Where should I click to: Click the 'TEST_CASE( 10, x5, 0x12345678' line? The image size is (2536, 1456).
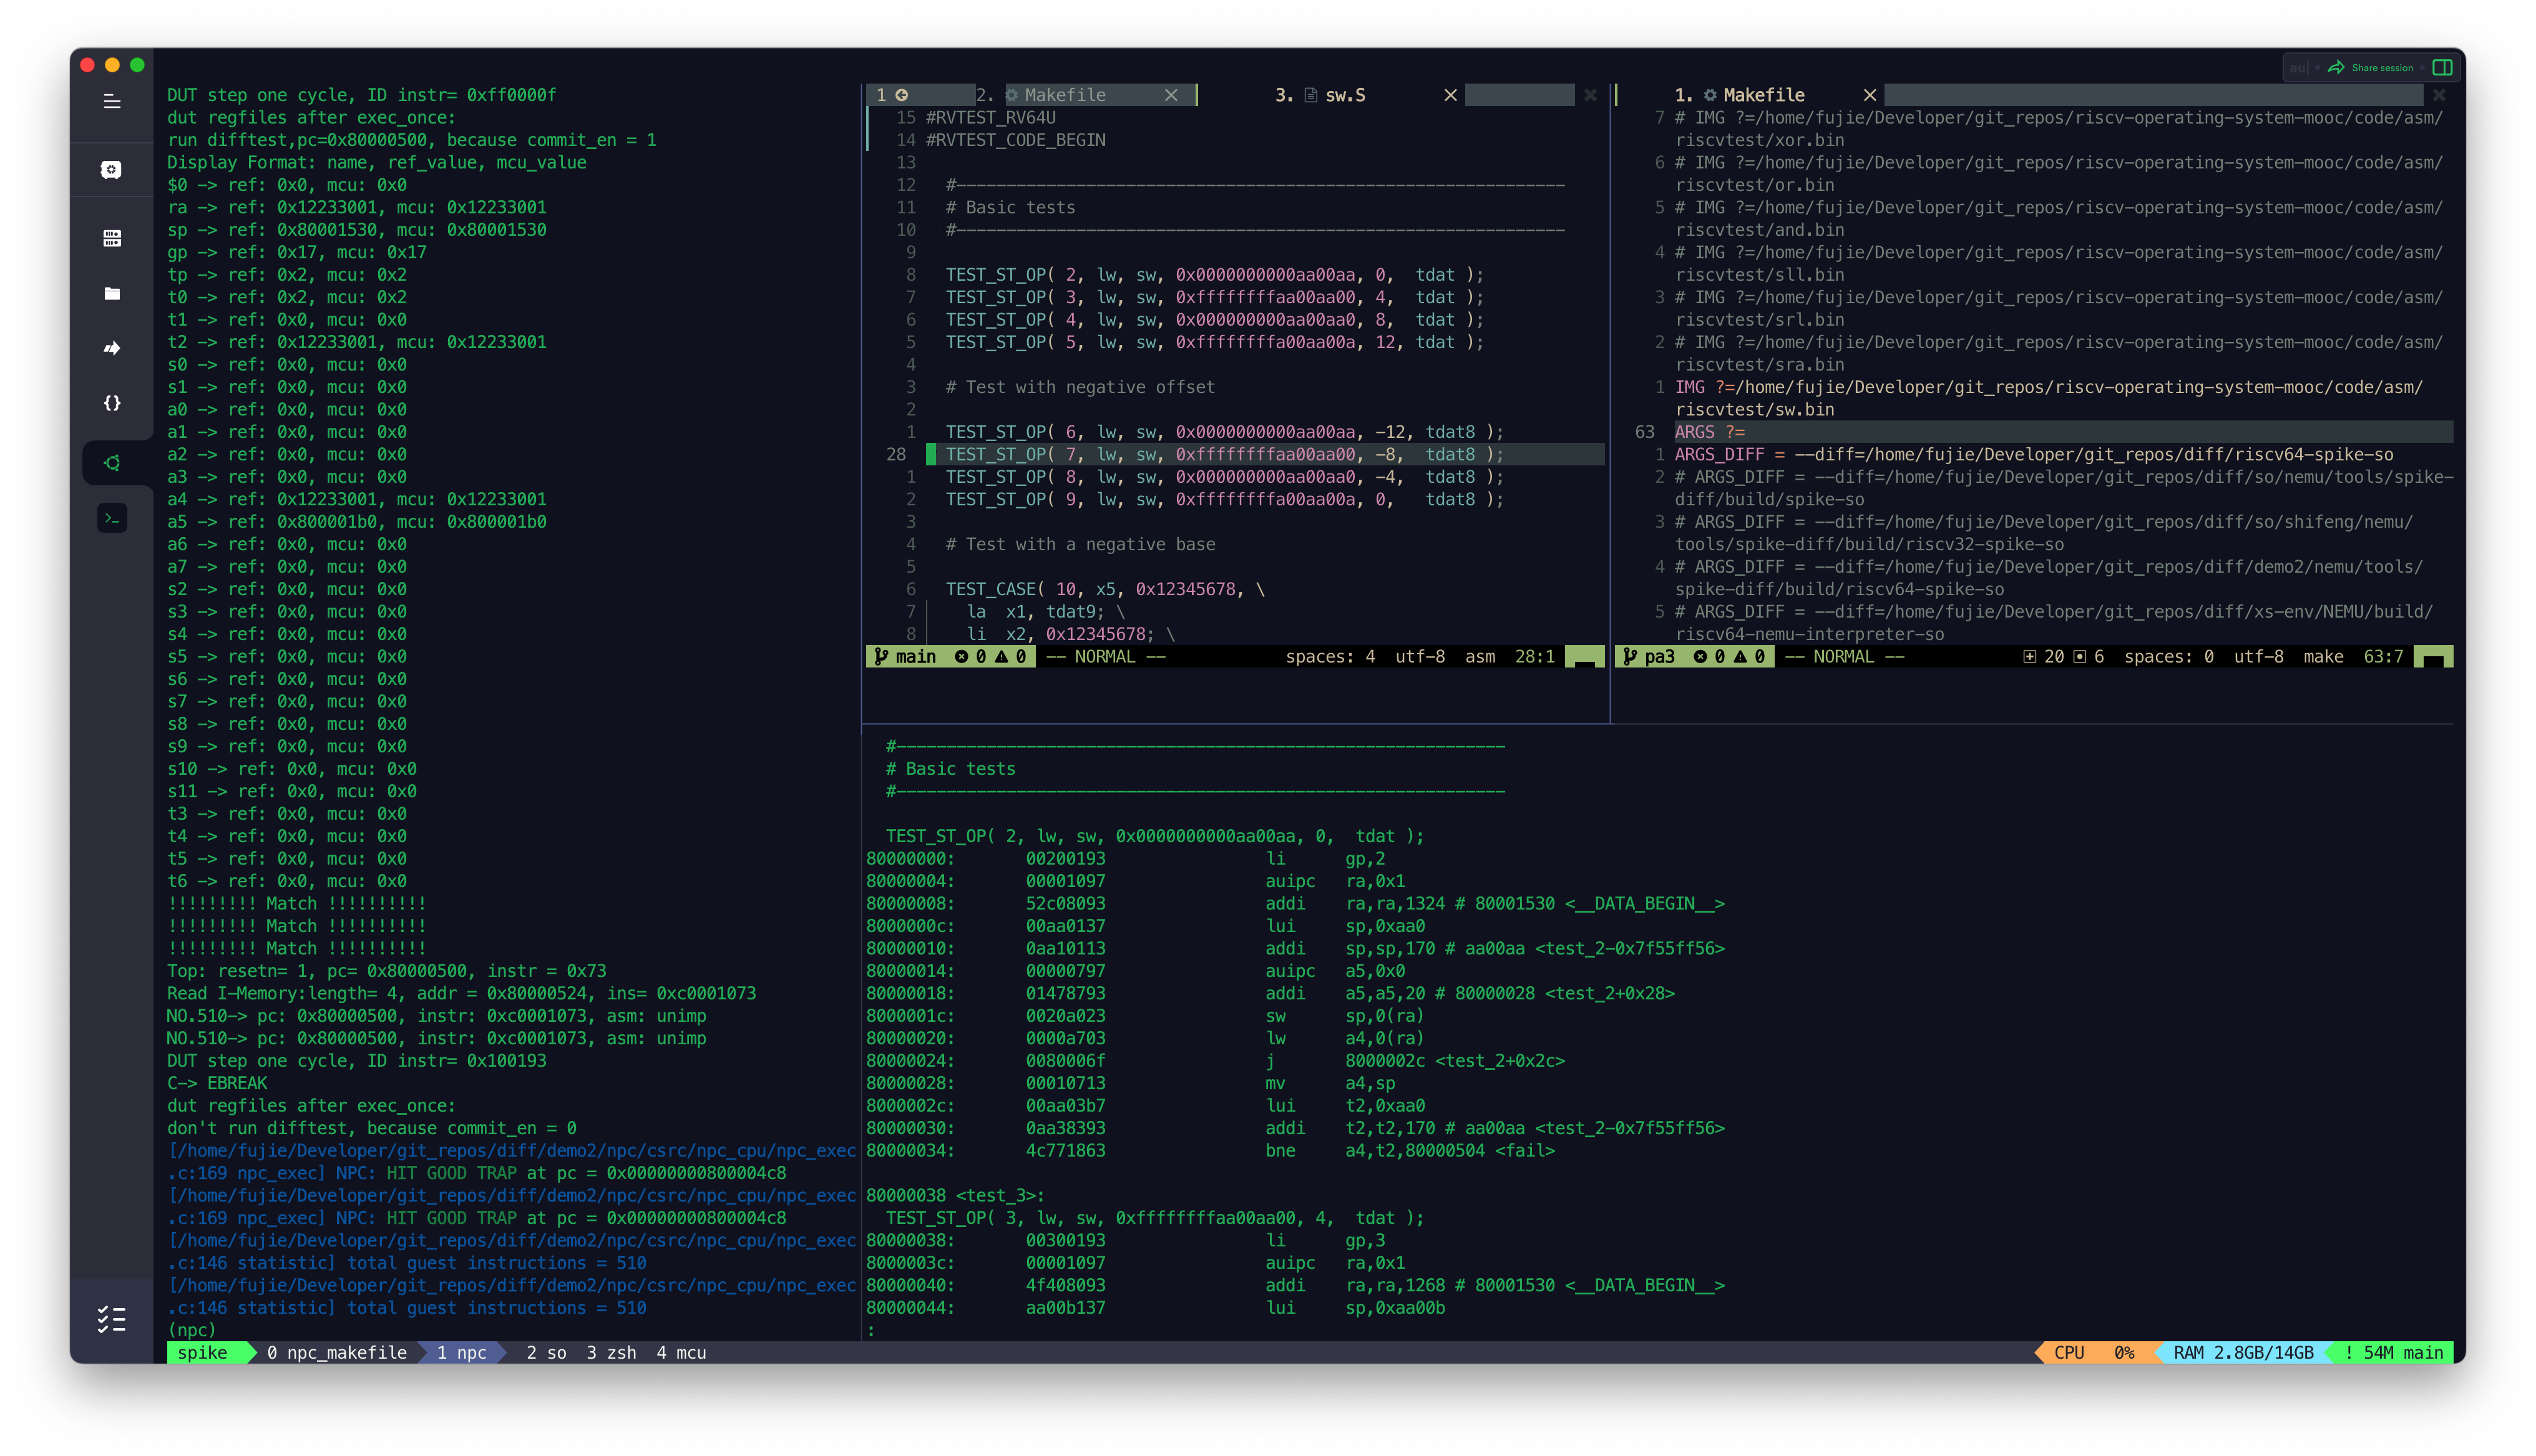(1104, 589)
